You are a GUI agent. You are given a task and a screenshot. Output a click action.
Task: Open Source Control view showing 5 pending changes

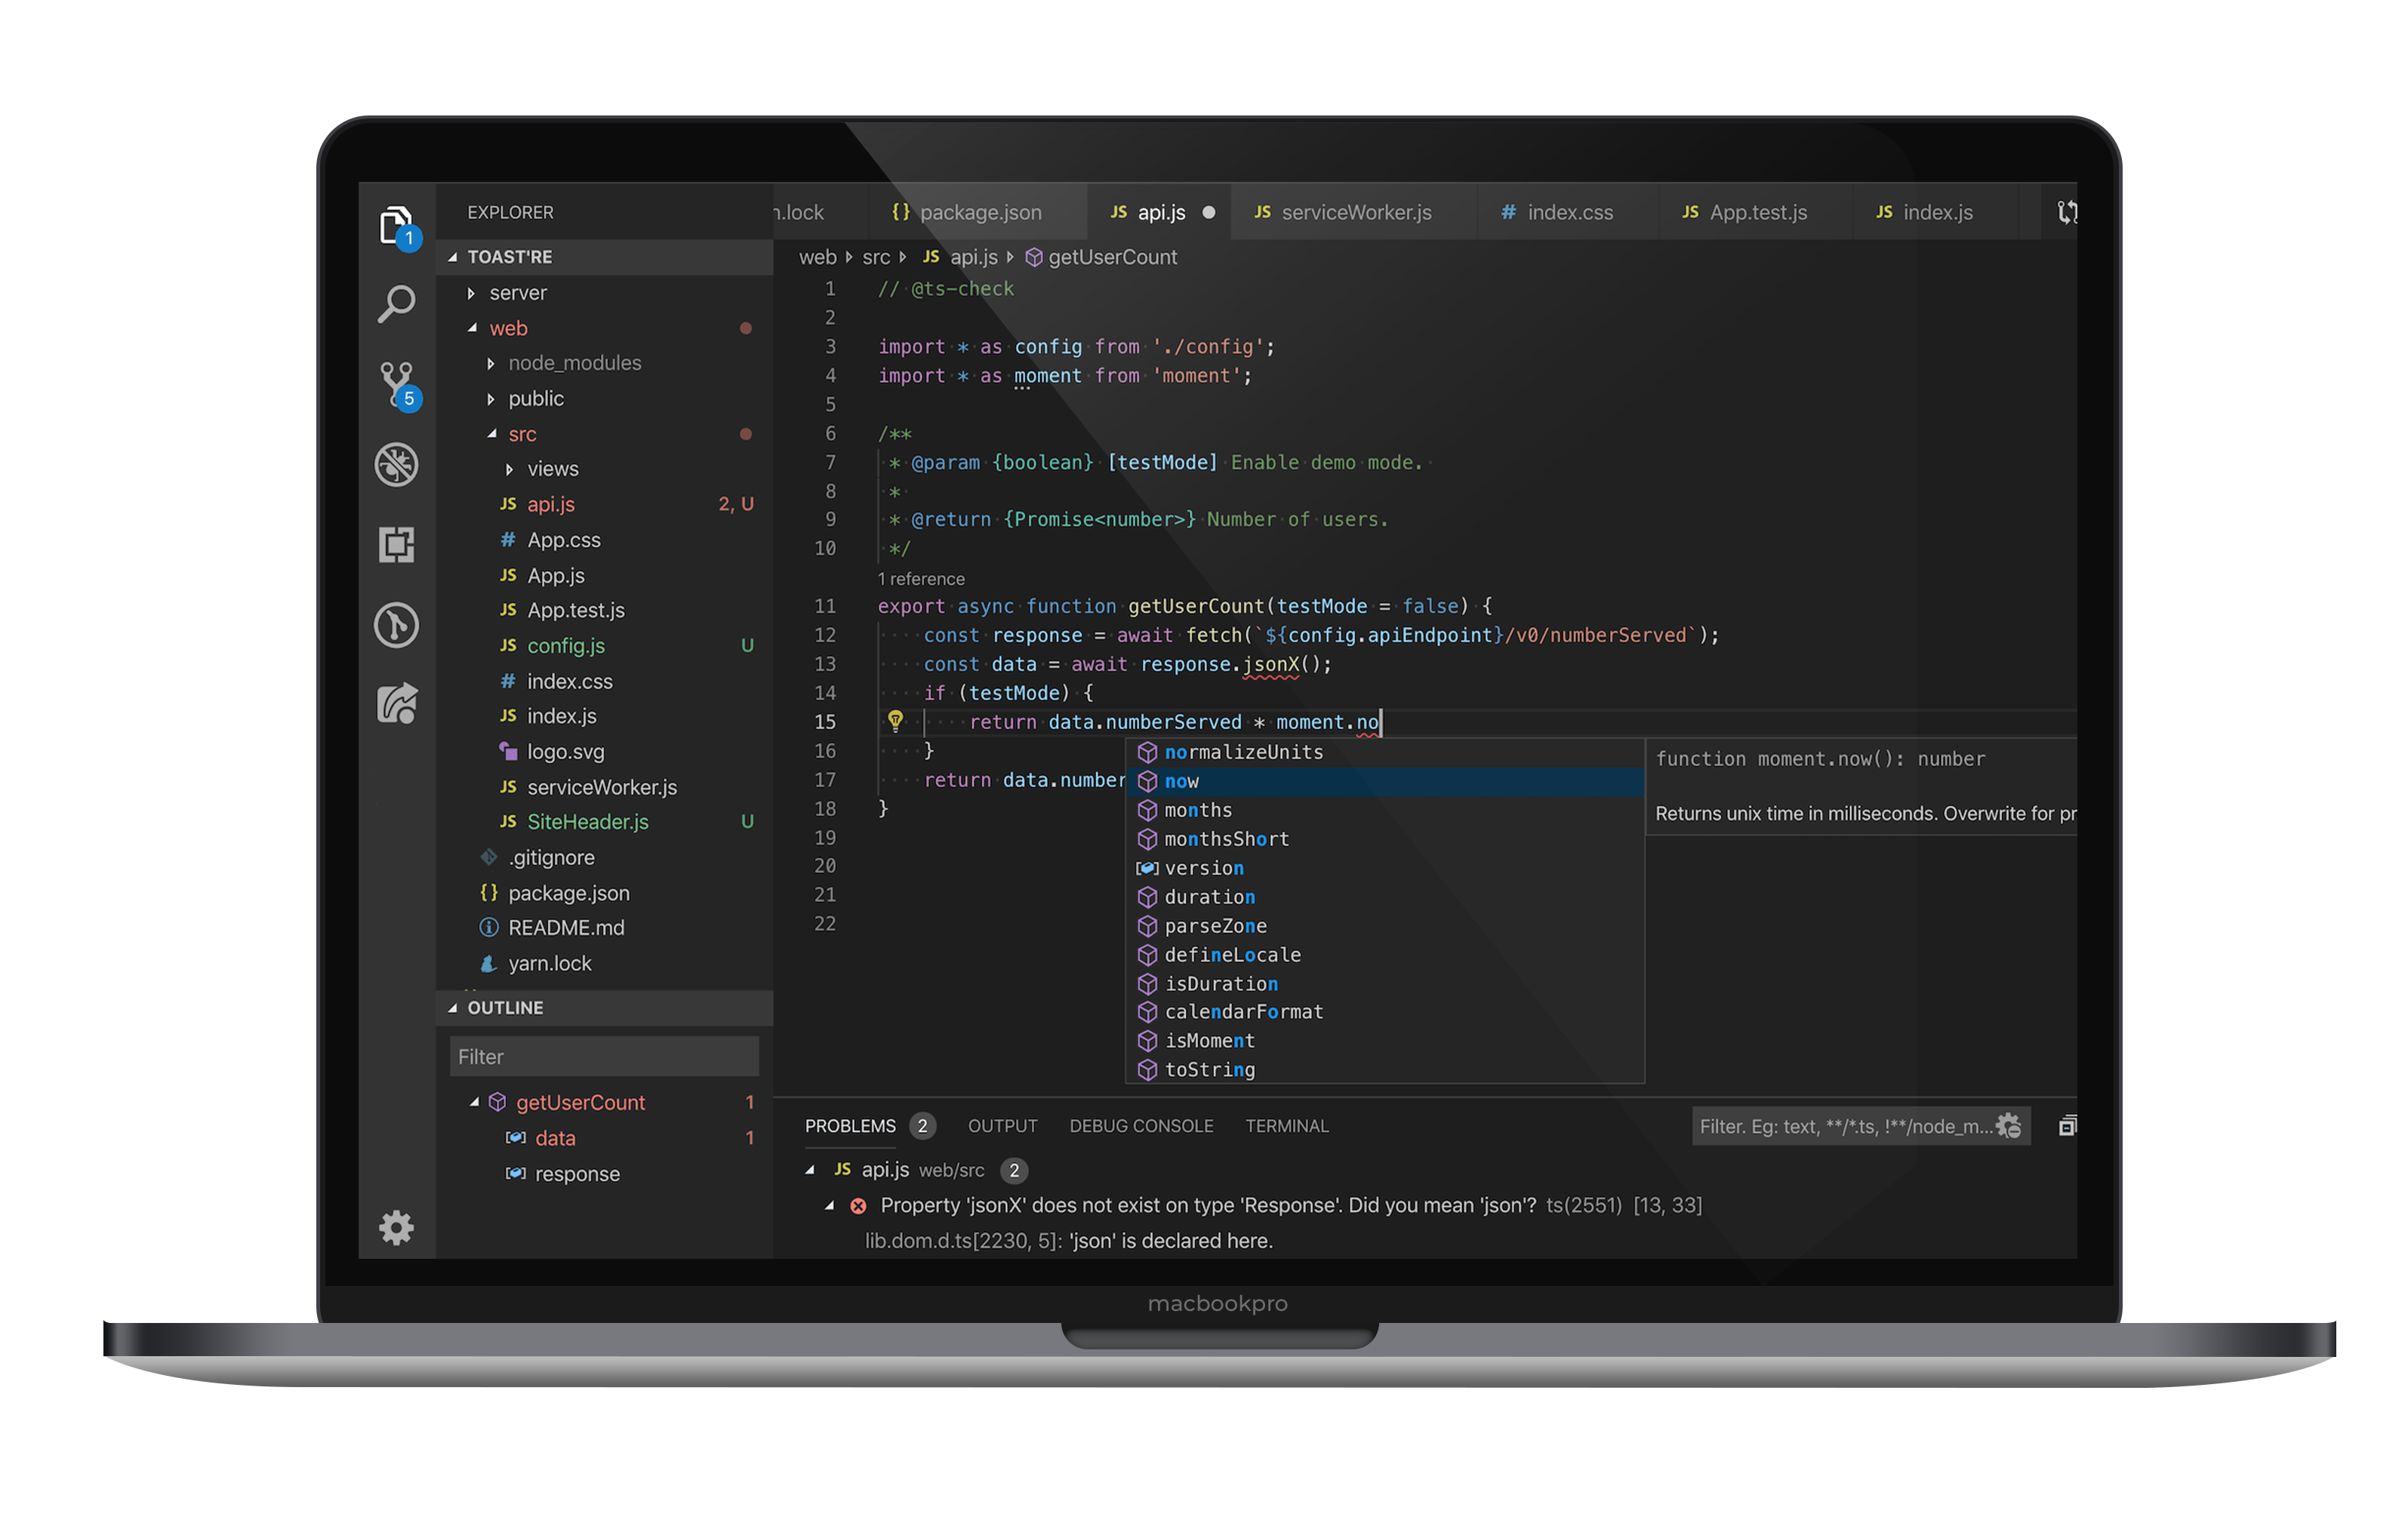397,385
